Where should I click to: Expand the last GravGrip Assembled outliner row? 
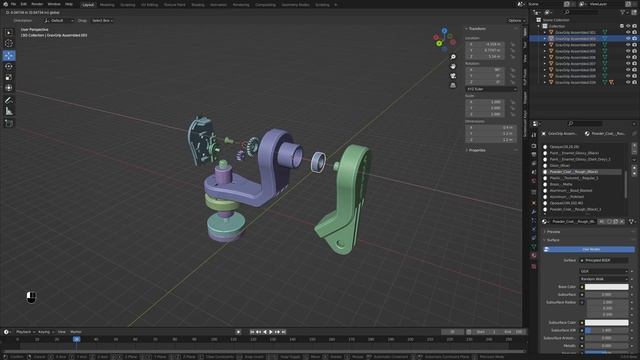point(544,82)
